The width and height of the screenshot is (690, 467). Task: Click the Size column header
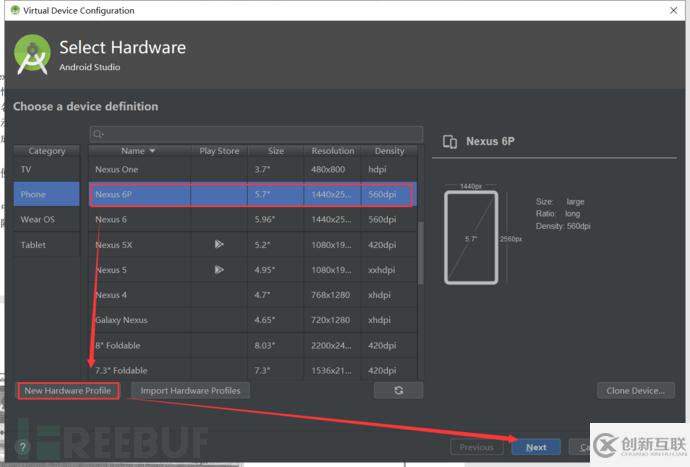(276, 151)
